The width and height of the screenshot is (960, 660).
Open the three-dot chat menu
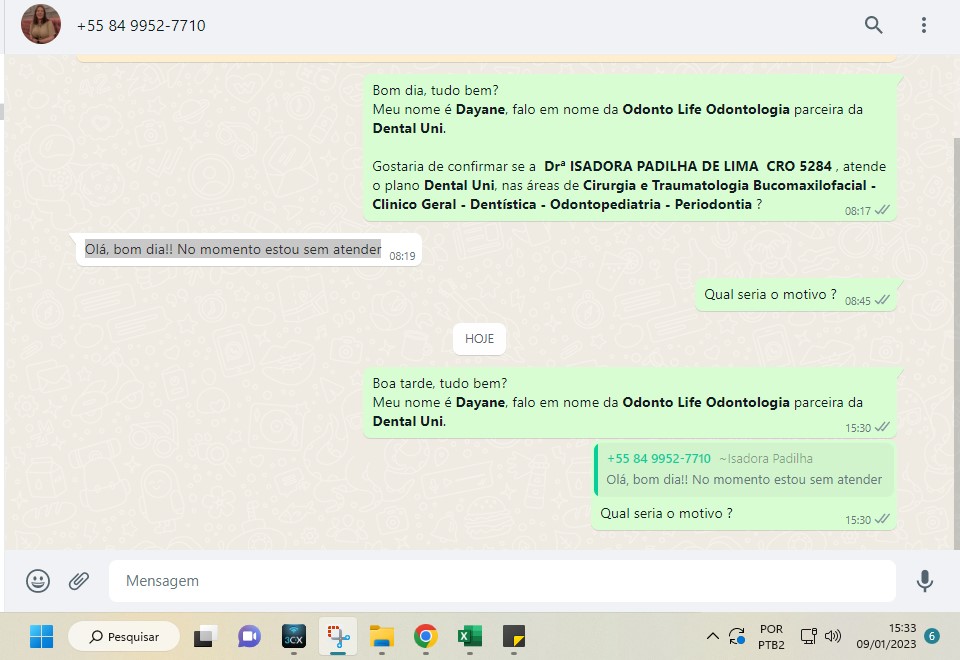[x=924, y=25]
